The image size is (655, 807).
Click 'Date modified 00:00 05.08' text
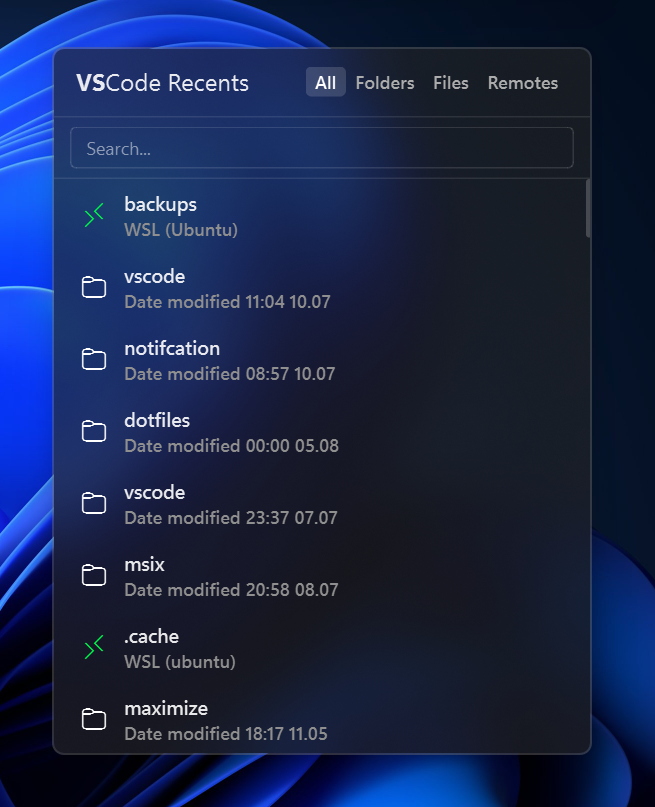pos(232,446)
